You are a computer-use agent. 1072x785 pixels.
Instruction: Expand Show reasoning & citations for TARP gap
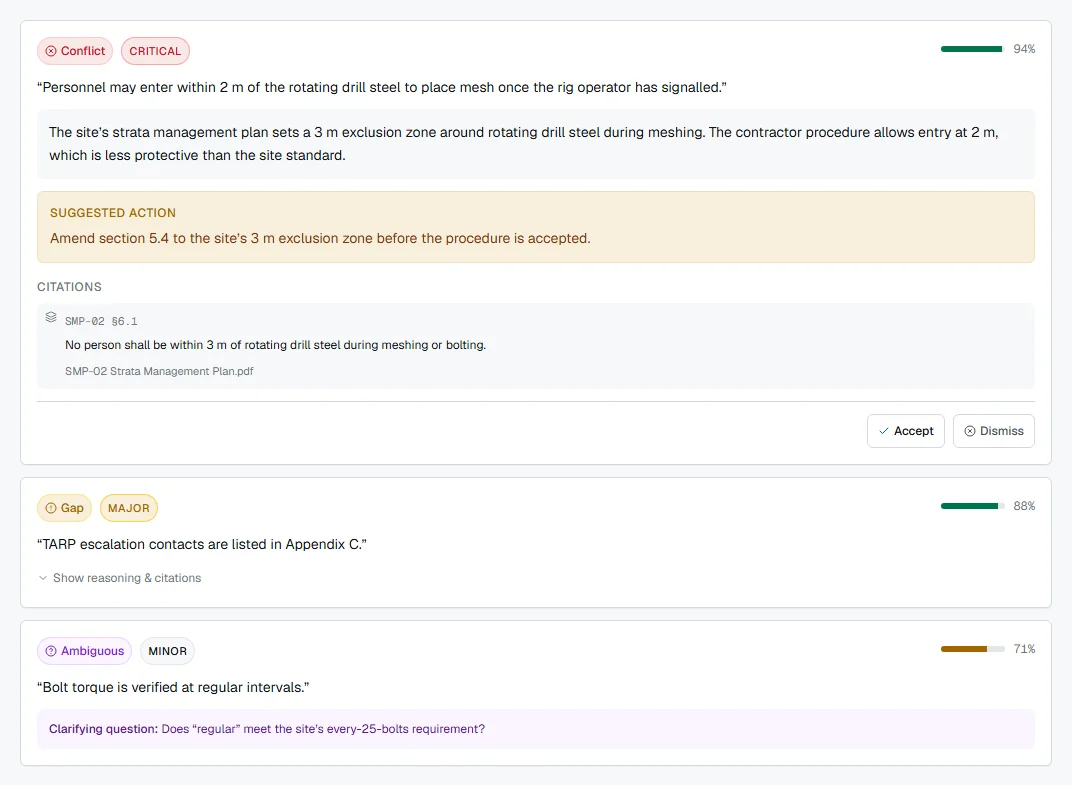point(120,578)
